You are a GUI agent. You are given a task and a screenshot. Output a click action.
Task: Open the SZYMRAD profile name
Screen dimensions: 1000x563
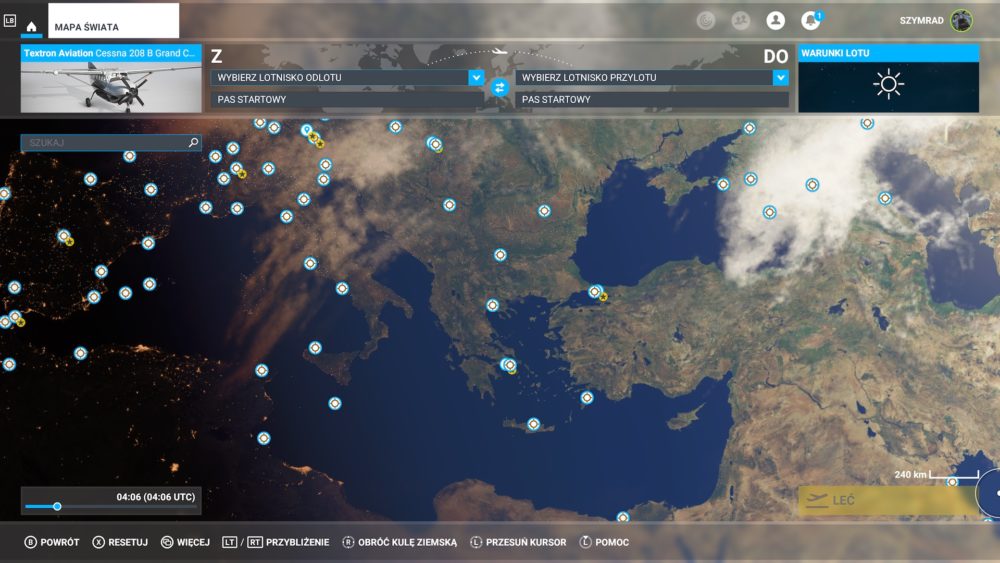coord(922,20)
